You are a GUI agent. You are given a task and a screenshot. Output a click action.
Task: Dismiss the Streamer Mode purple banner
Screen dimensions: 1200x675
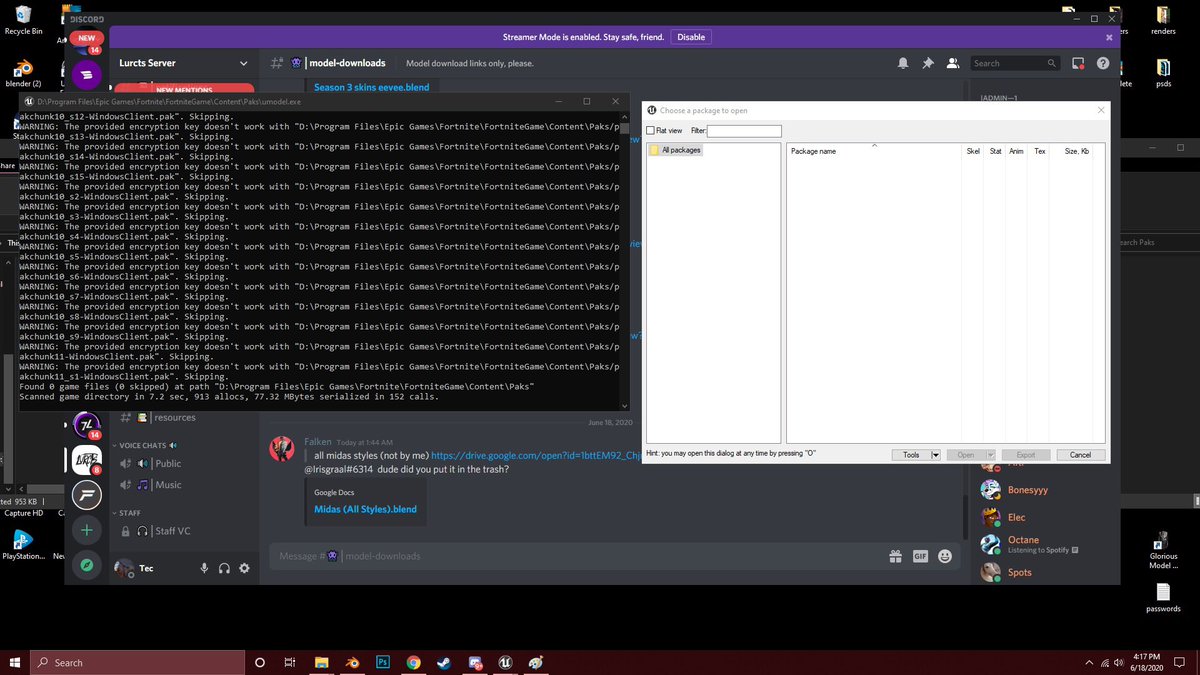tap(1109, 37)
